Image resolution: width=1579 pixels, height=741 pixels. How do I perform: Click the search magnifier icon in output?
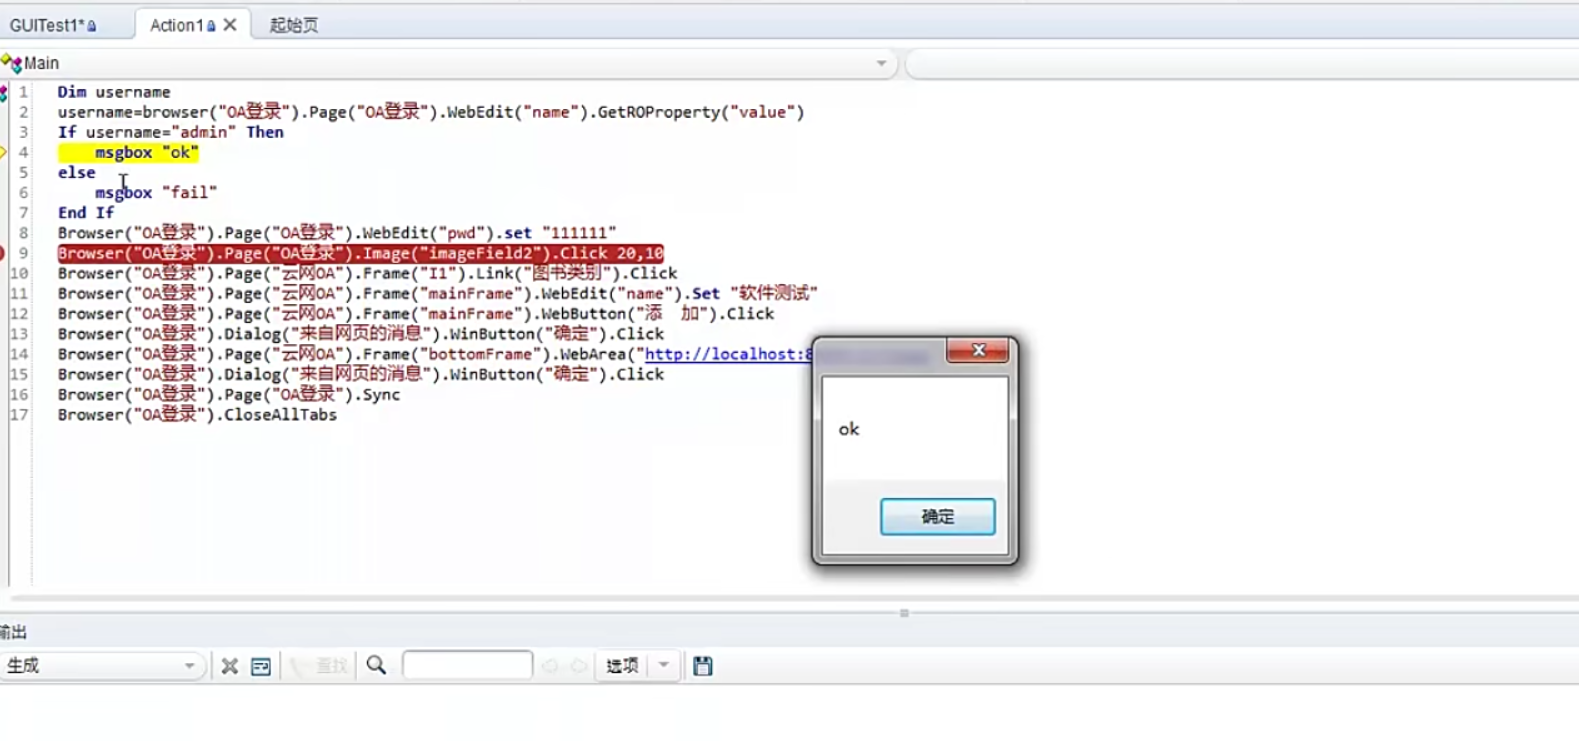pyautogui.click(x=376, y=666)
